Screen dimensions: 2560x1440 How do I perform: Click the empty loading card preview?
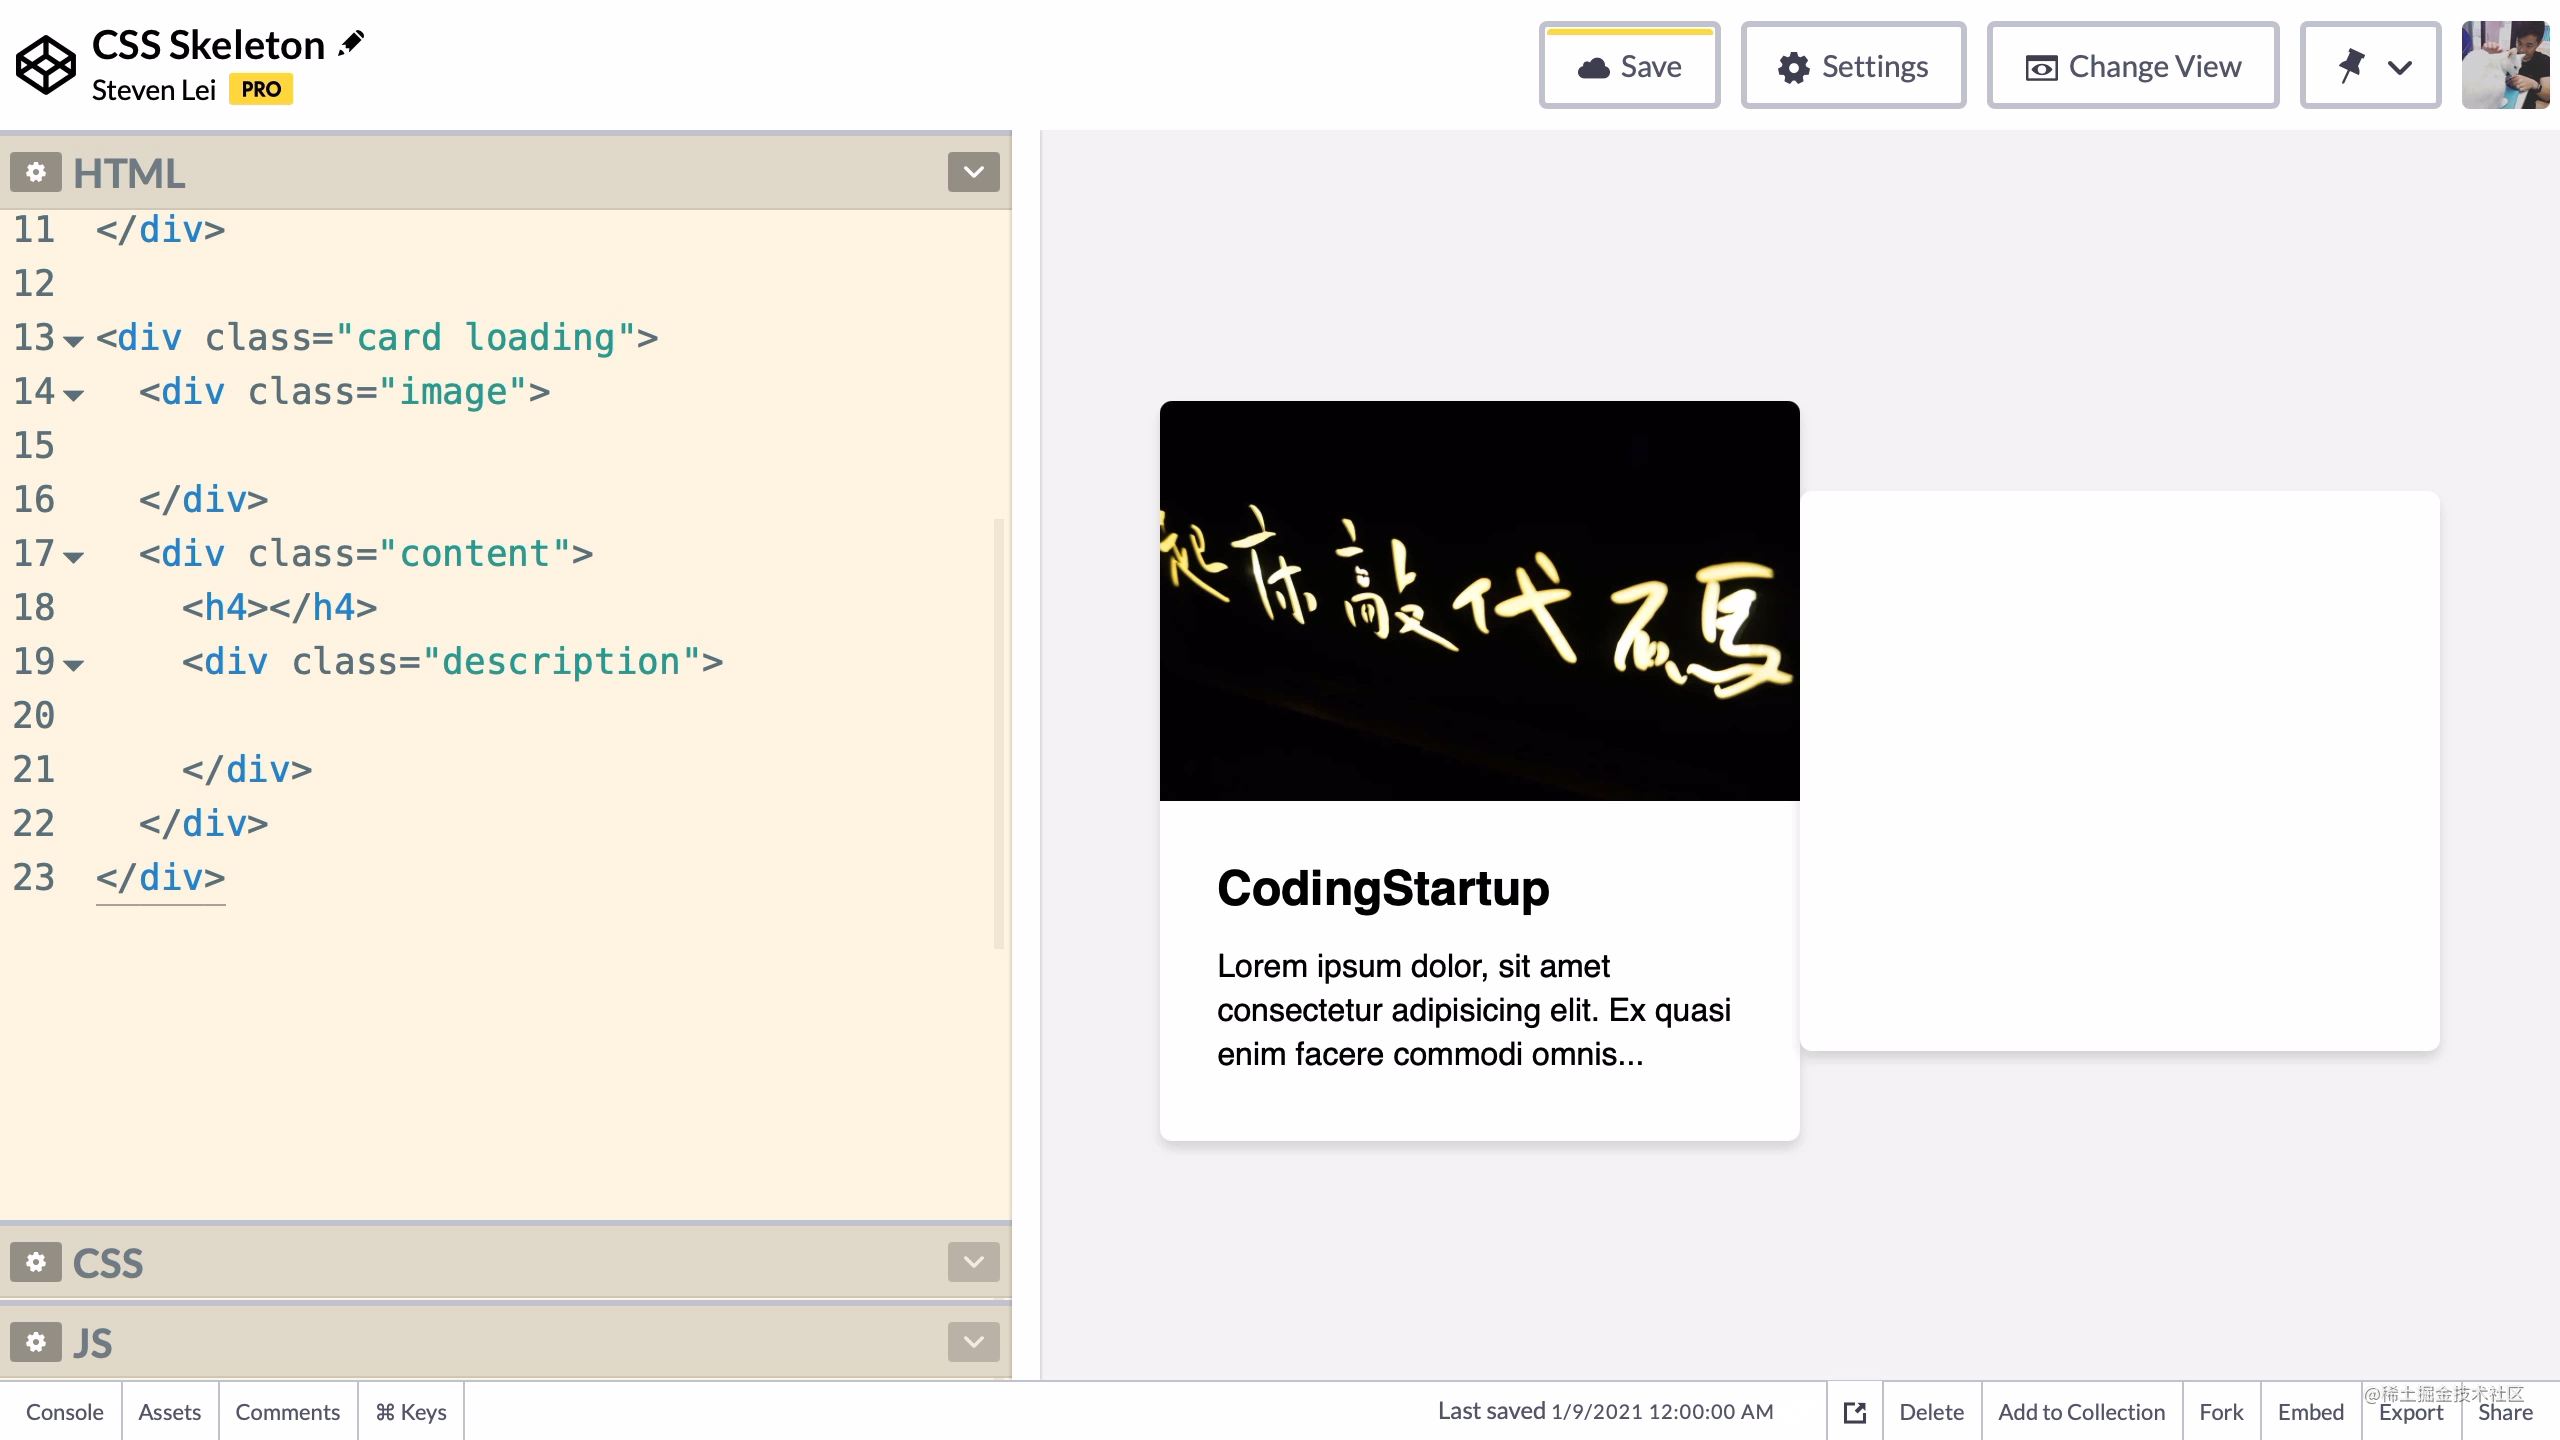click(2119, 770)
